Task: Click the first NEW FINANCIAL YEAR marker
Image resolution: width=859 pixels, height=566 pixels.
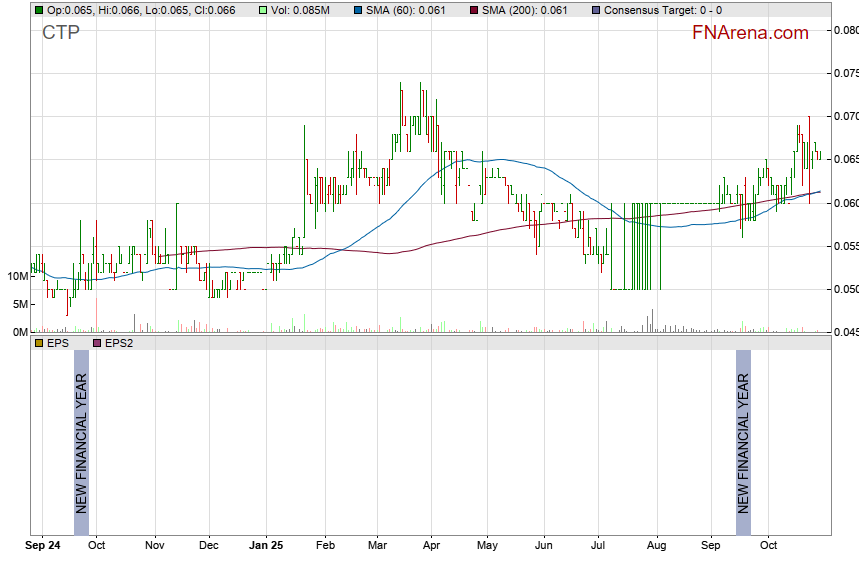Action: point(82,443)
